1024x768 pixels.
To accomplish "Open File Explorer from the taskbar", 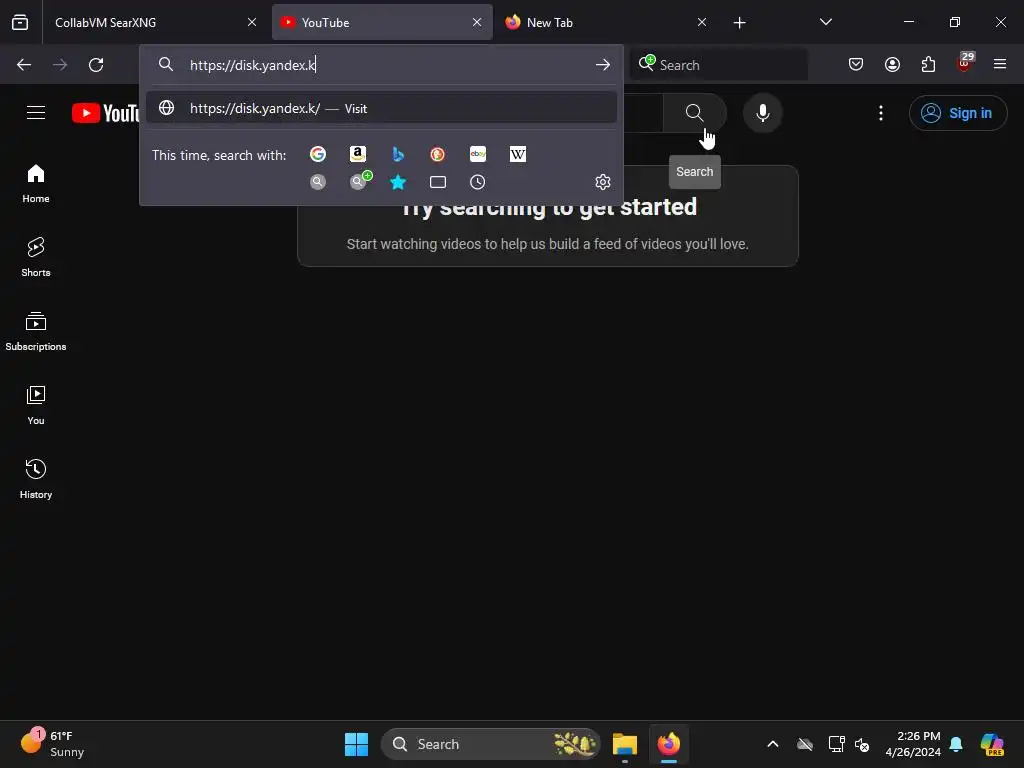I will click(625, 744).
